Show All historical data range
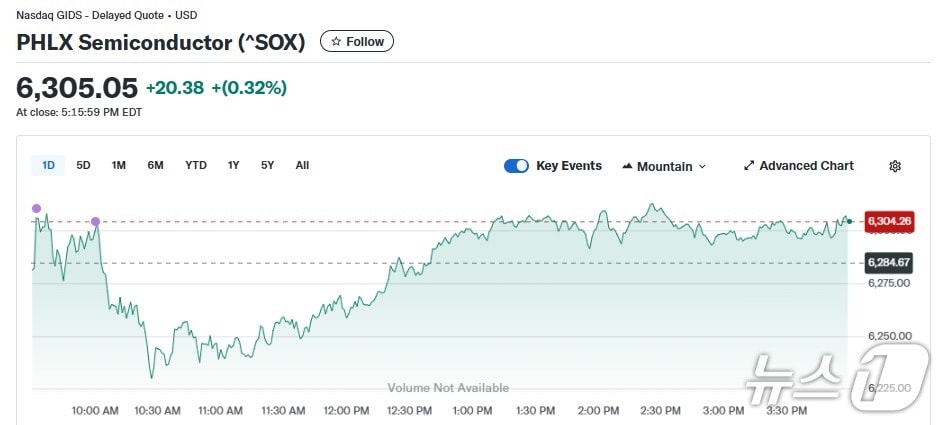 point(302,165)
